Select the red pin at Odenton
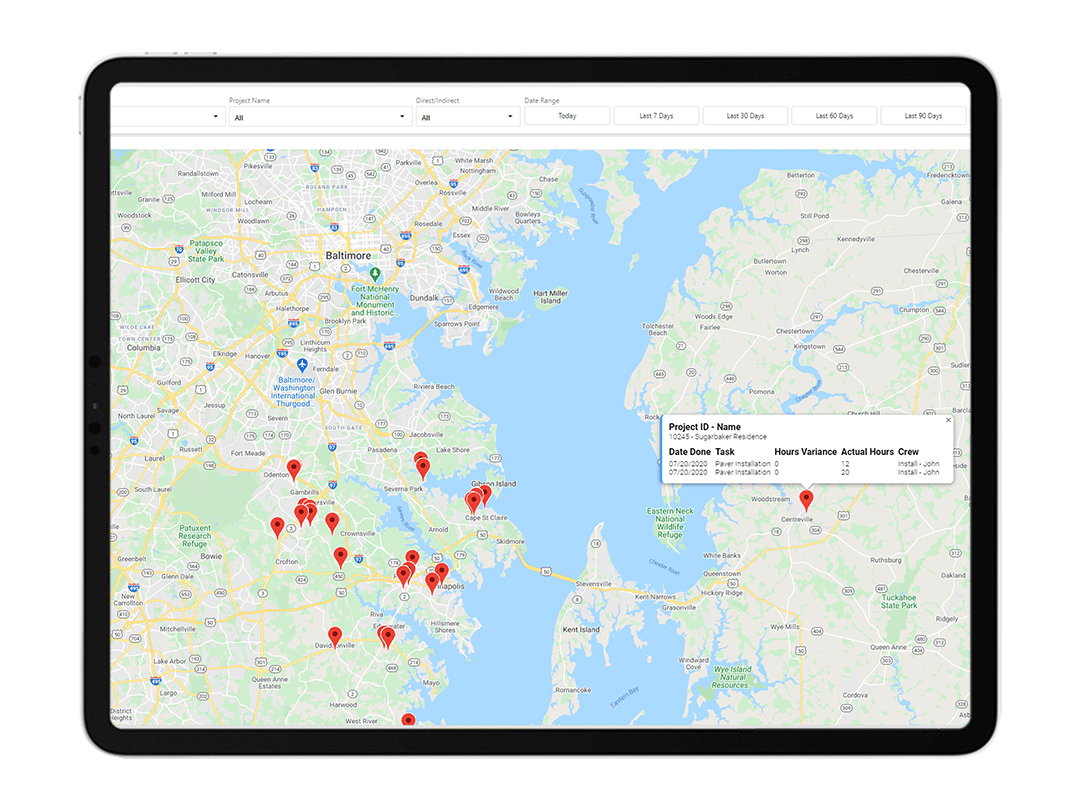1080x810 pixels. tap(293, 469)
